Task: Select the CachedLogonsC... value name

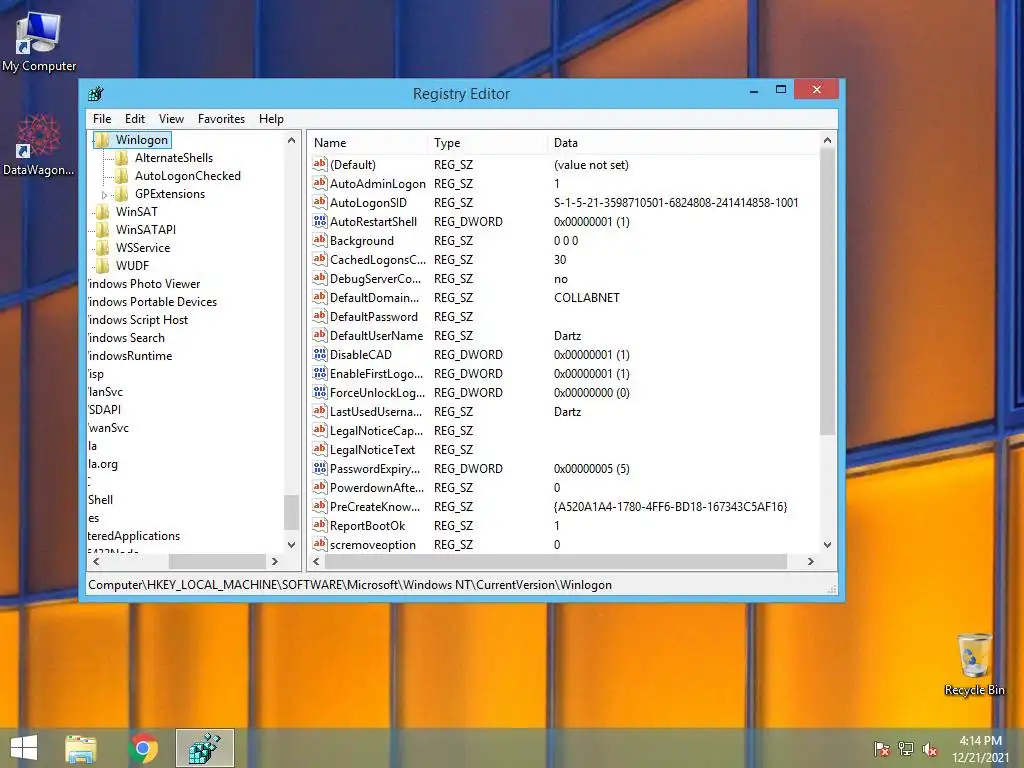Action: 377,260
